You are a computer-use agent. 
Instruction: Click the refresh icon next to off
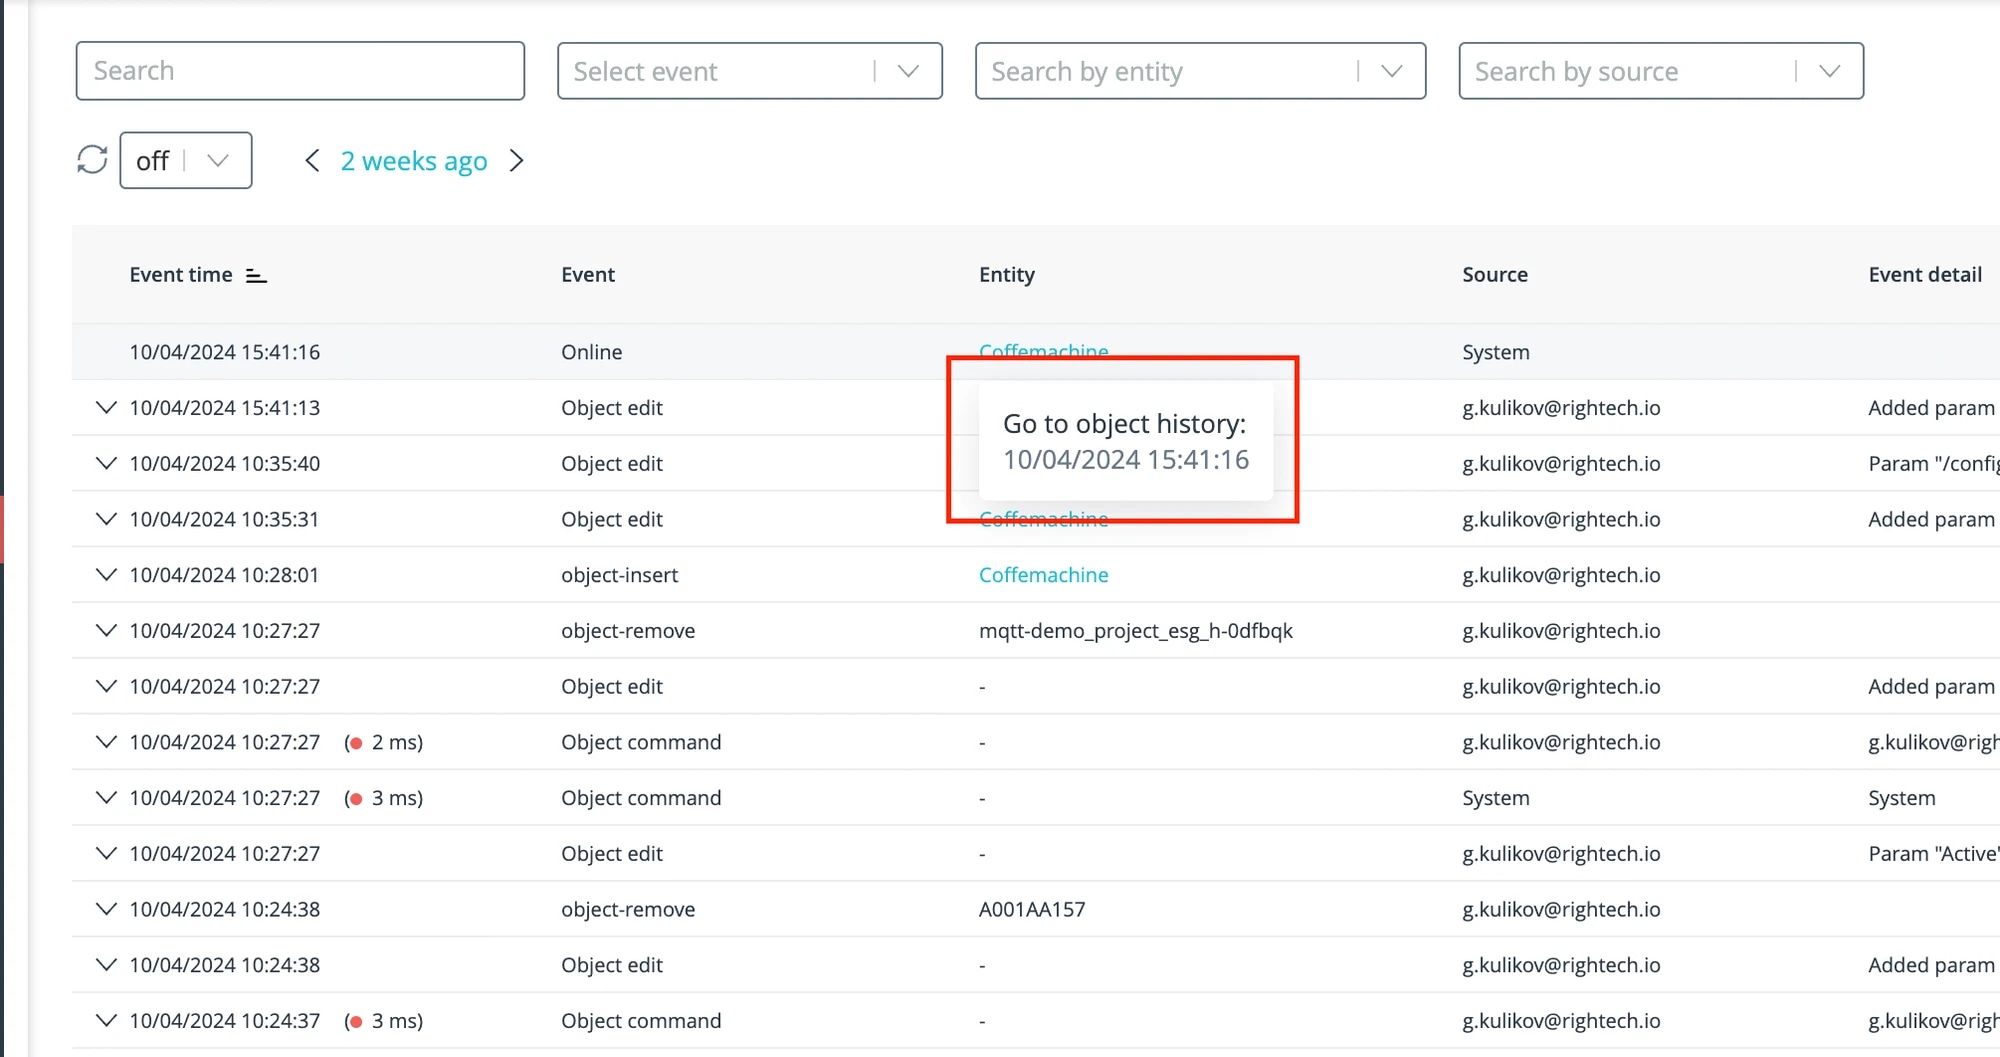pos(92,160)
